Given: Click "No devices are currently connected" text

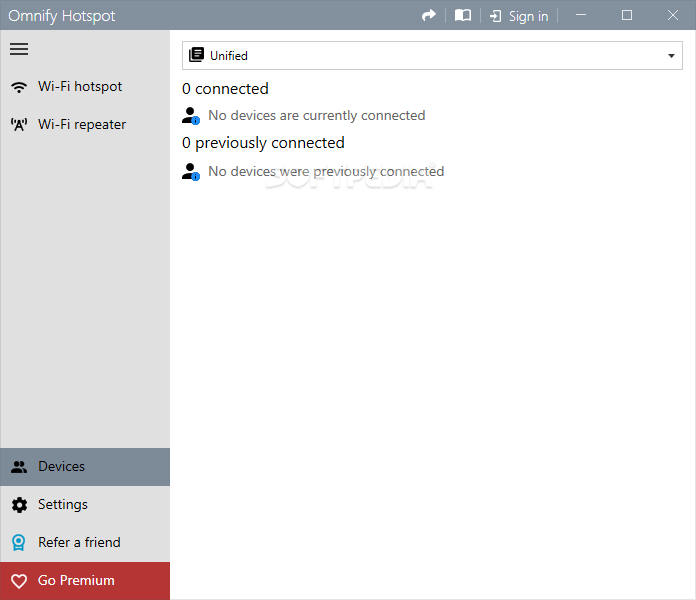Looking at the screenshot, I should 317,115.
